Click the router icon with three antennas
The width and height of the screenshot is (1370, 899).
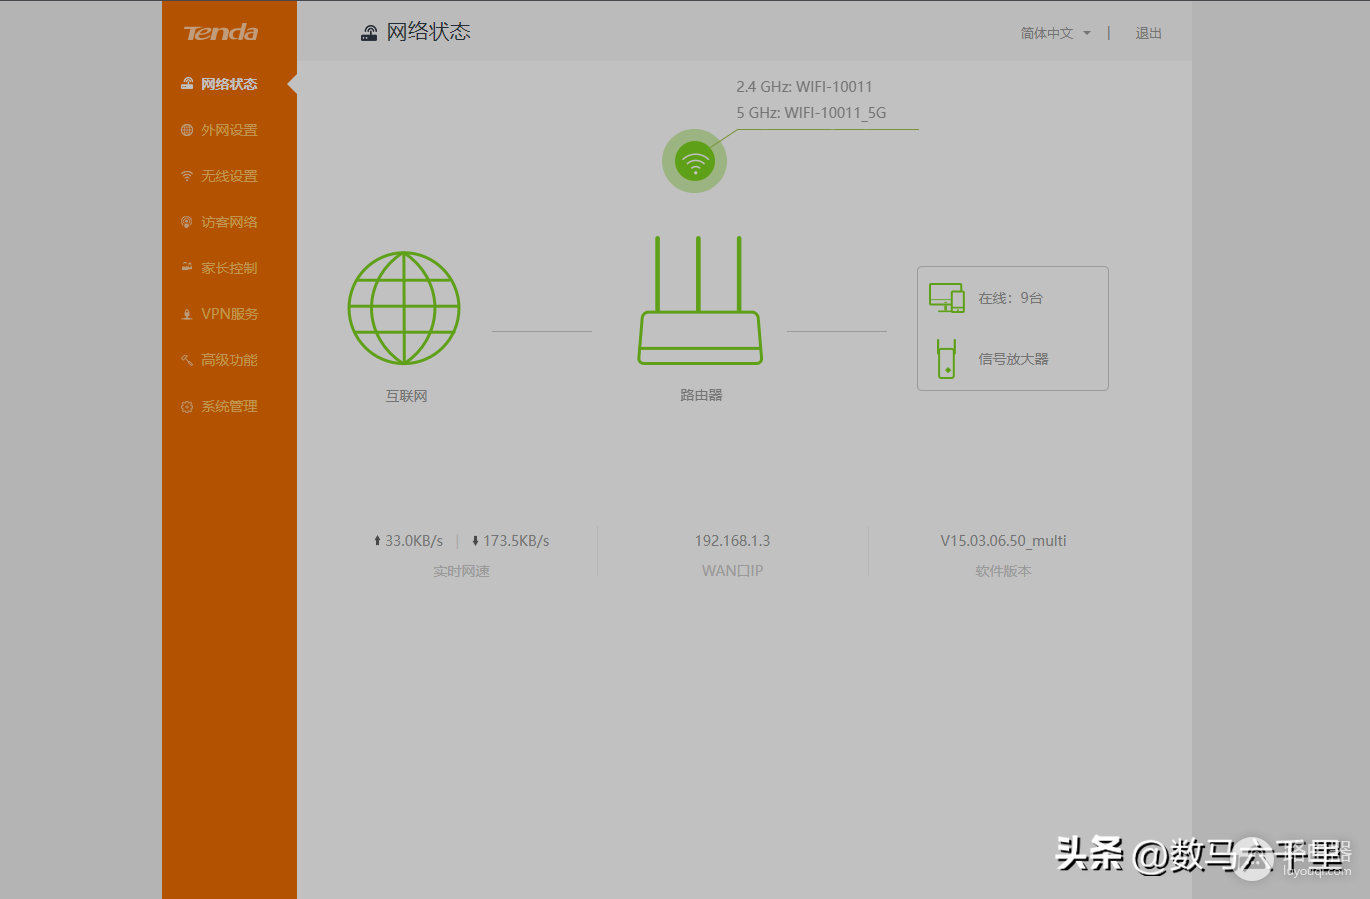click(700, 300)
